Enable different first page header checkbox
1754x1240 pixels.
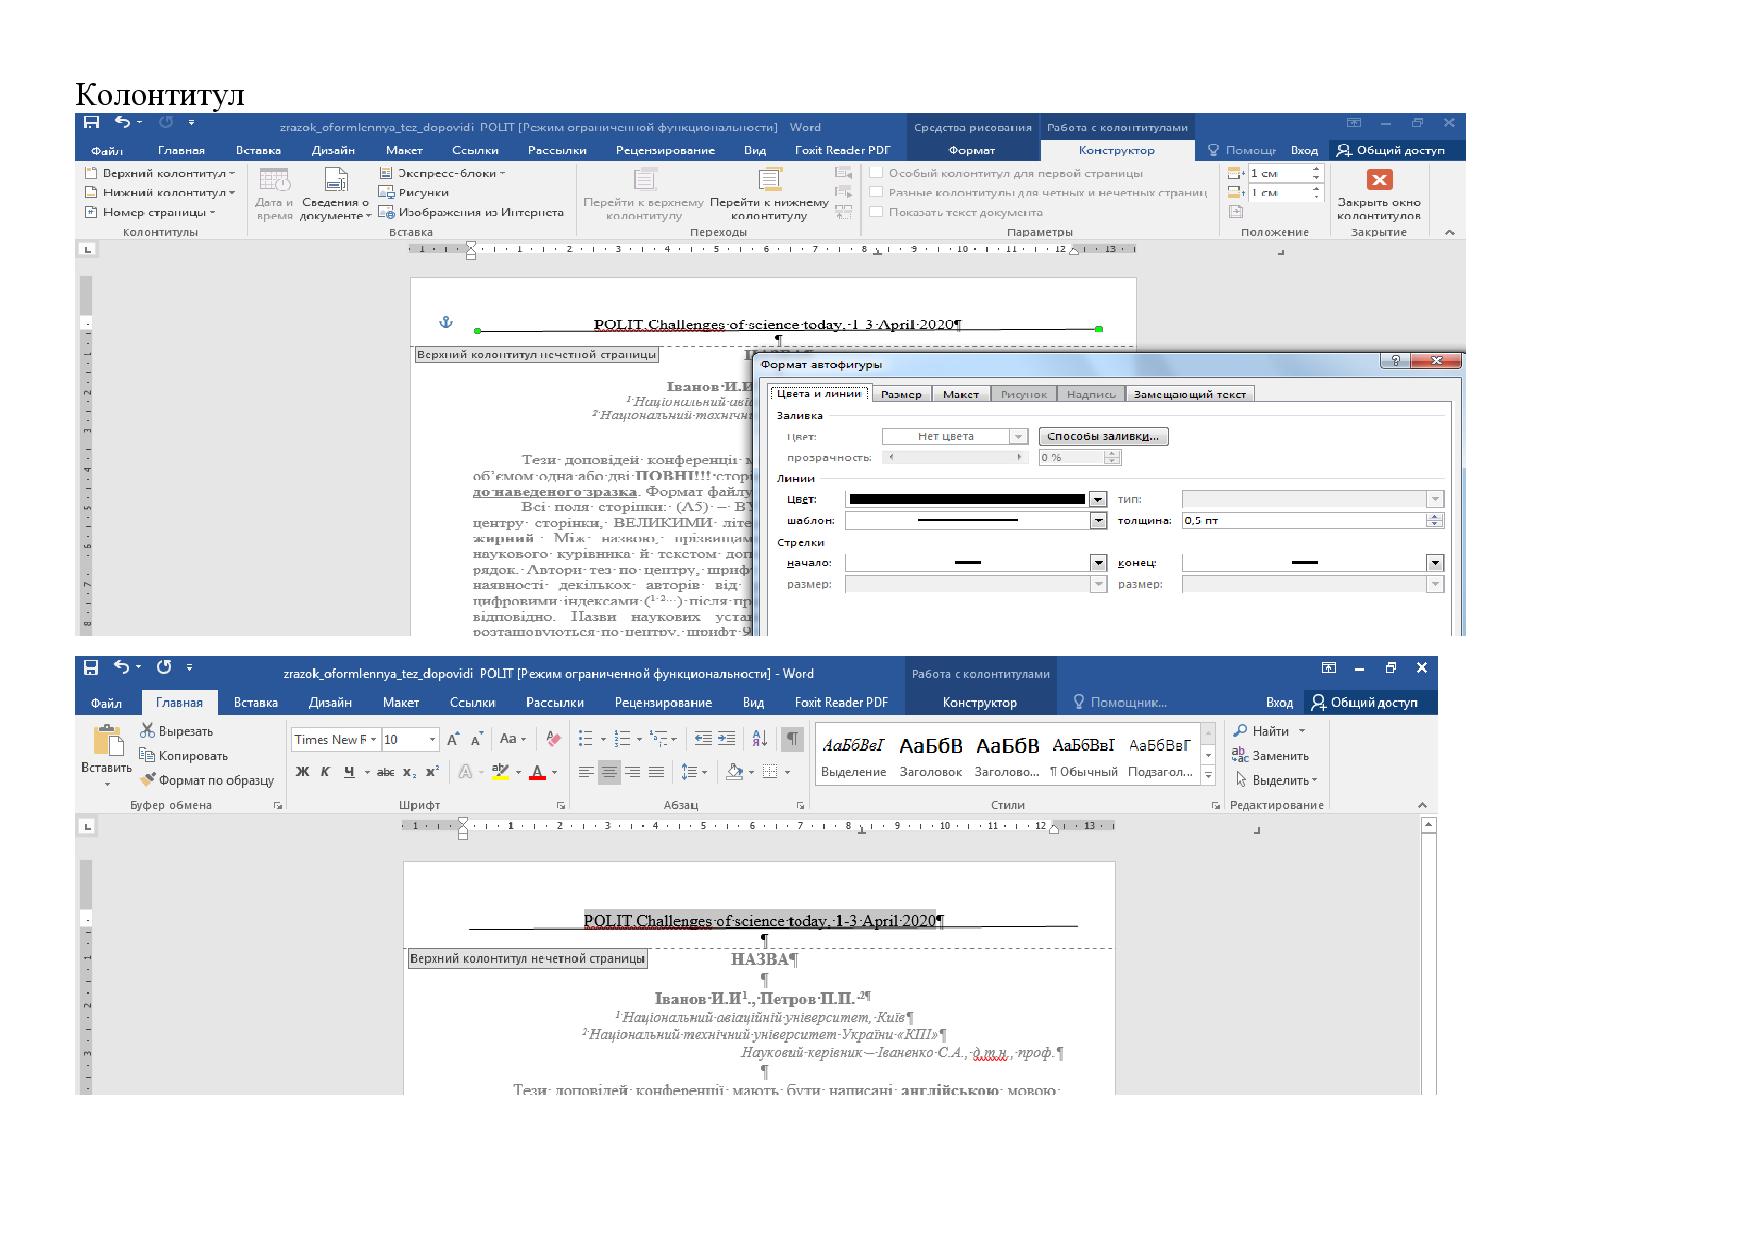[x=877, y=173]
